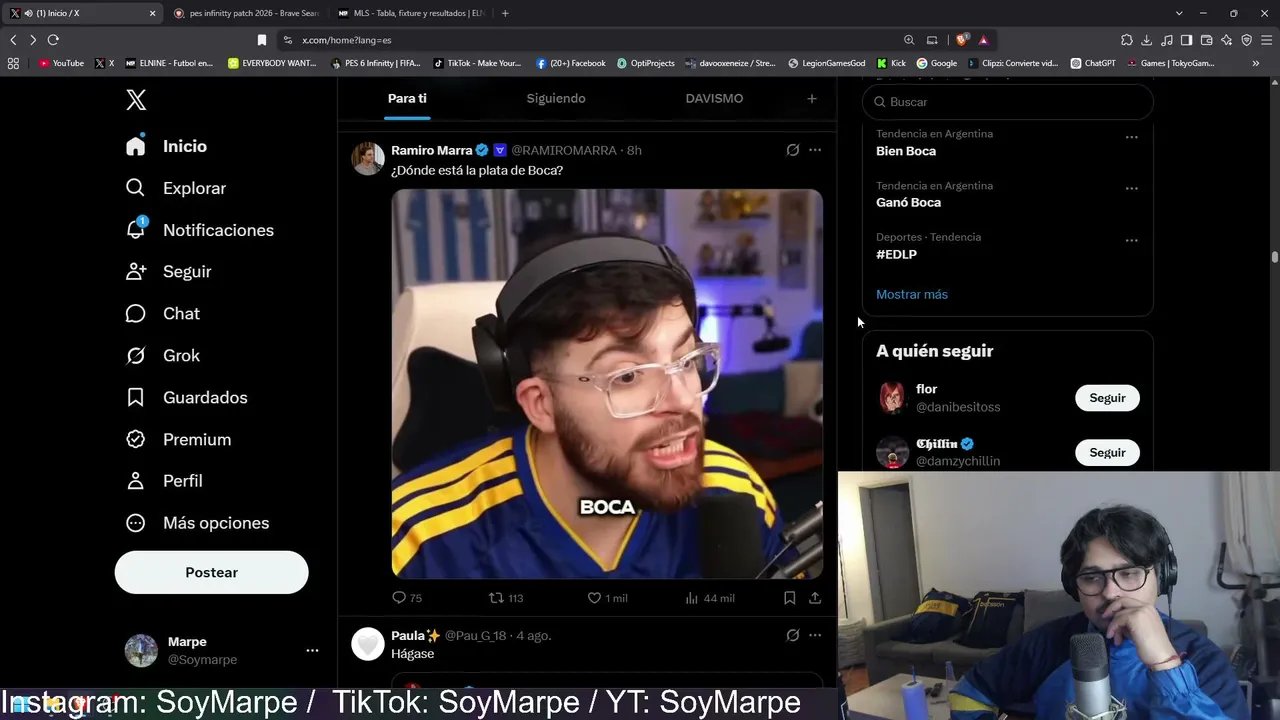
Task: Toggle Brave Shields lion icon
Action: click(962, 40)
